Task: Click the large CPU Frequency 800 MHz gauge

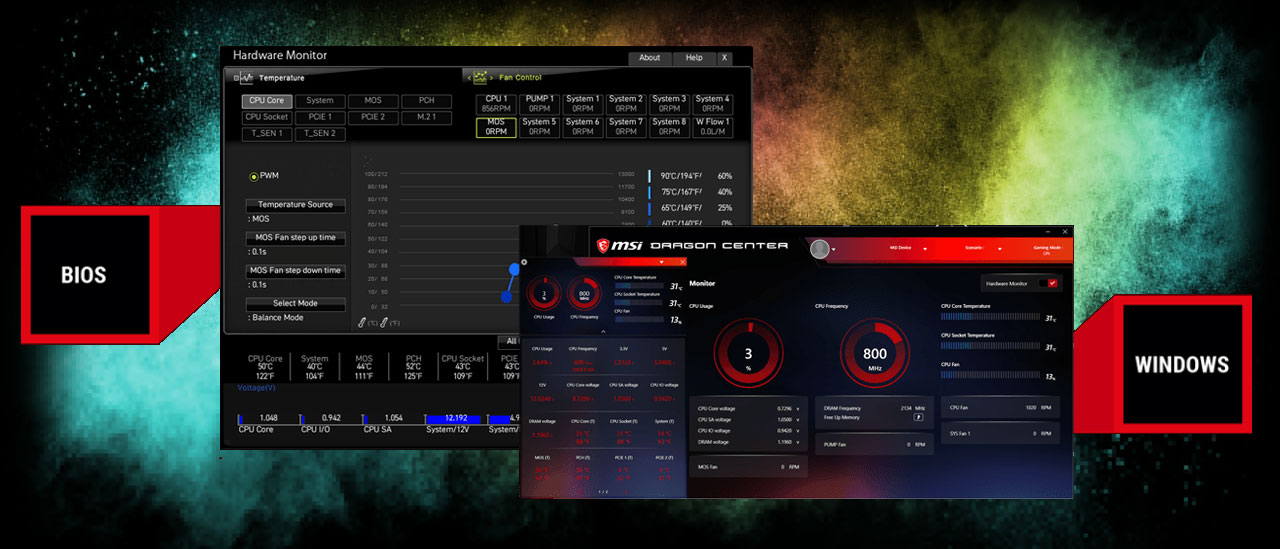Action: 874,353
